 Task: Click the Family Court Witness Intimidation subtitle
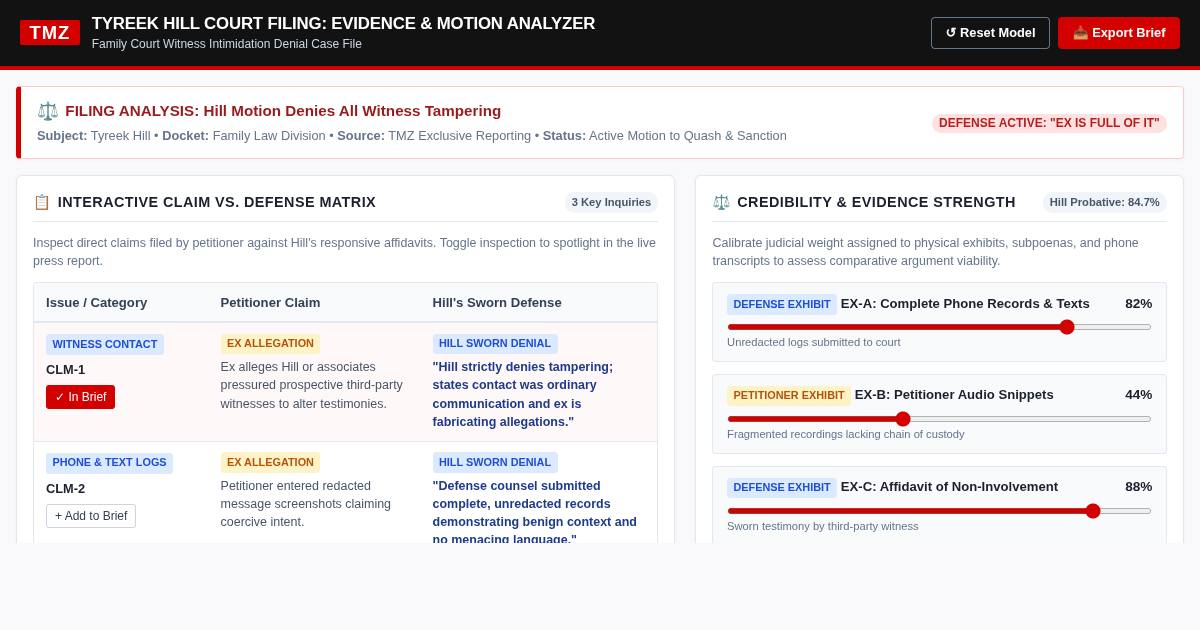(227, 44)
